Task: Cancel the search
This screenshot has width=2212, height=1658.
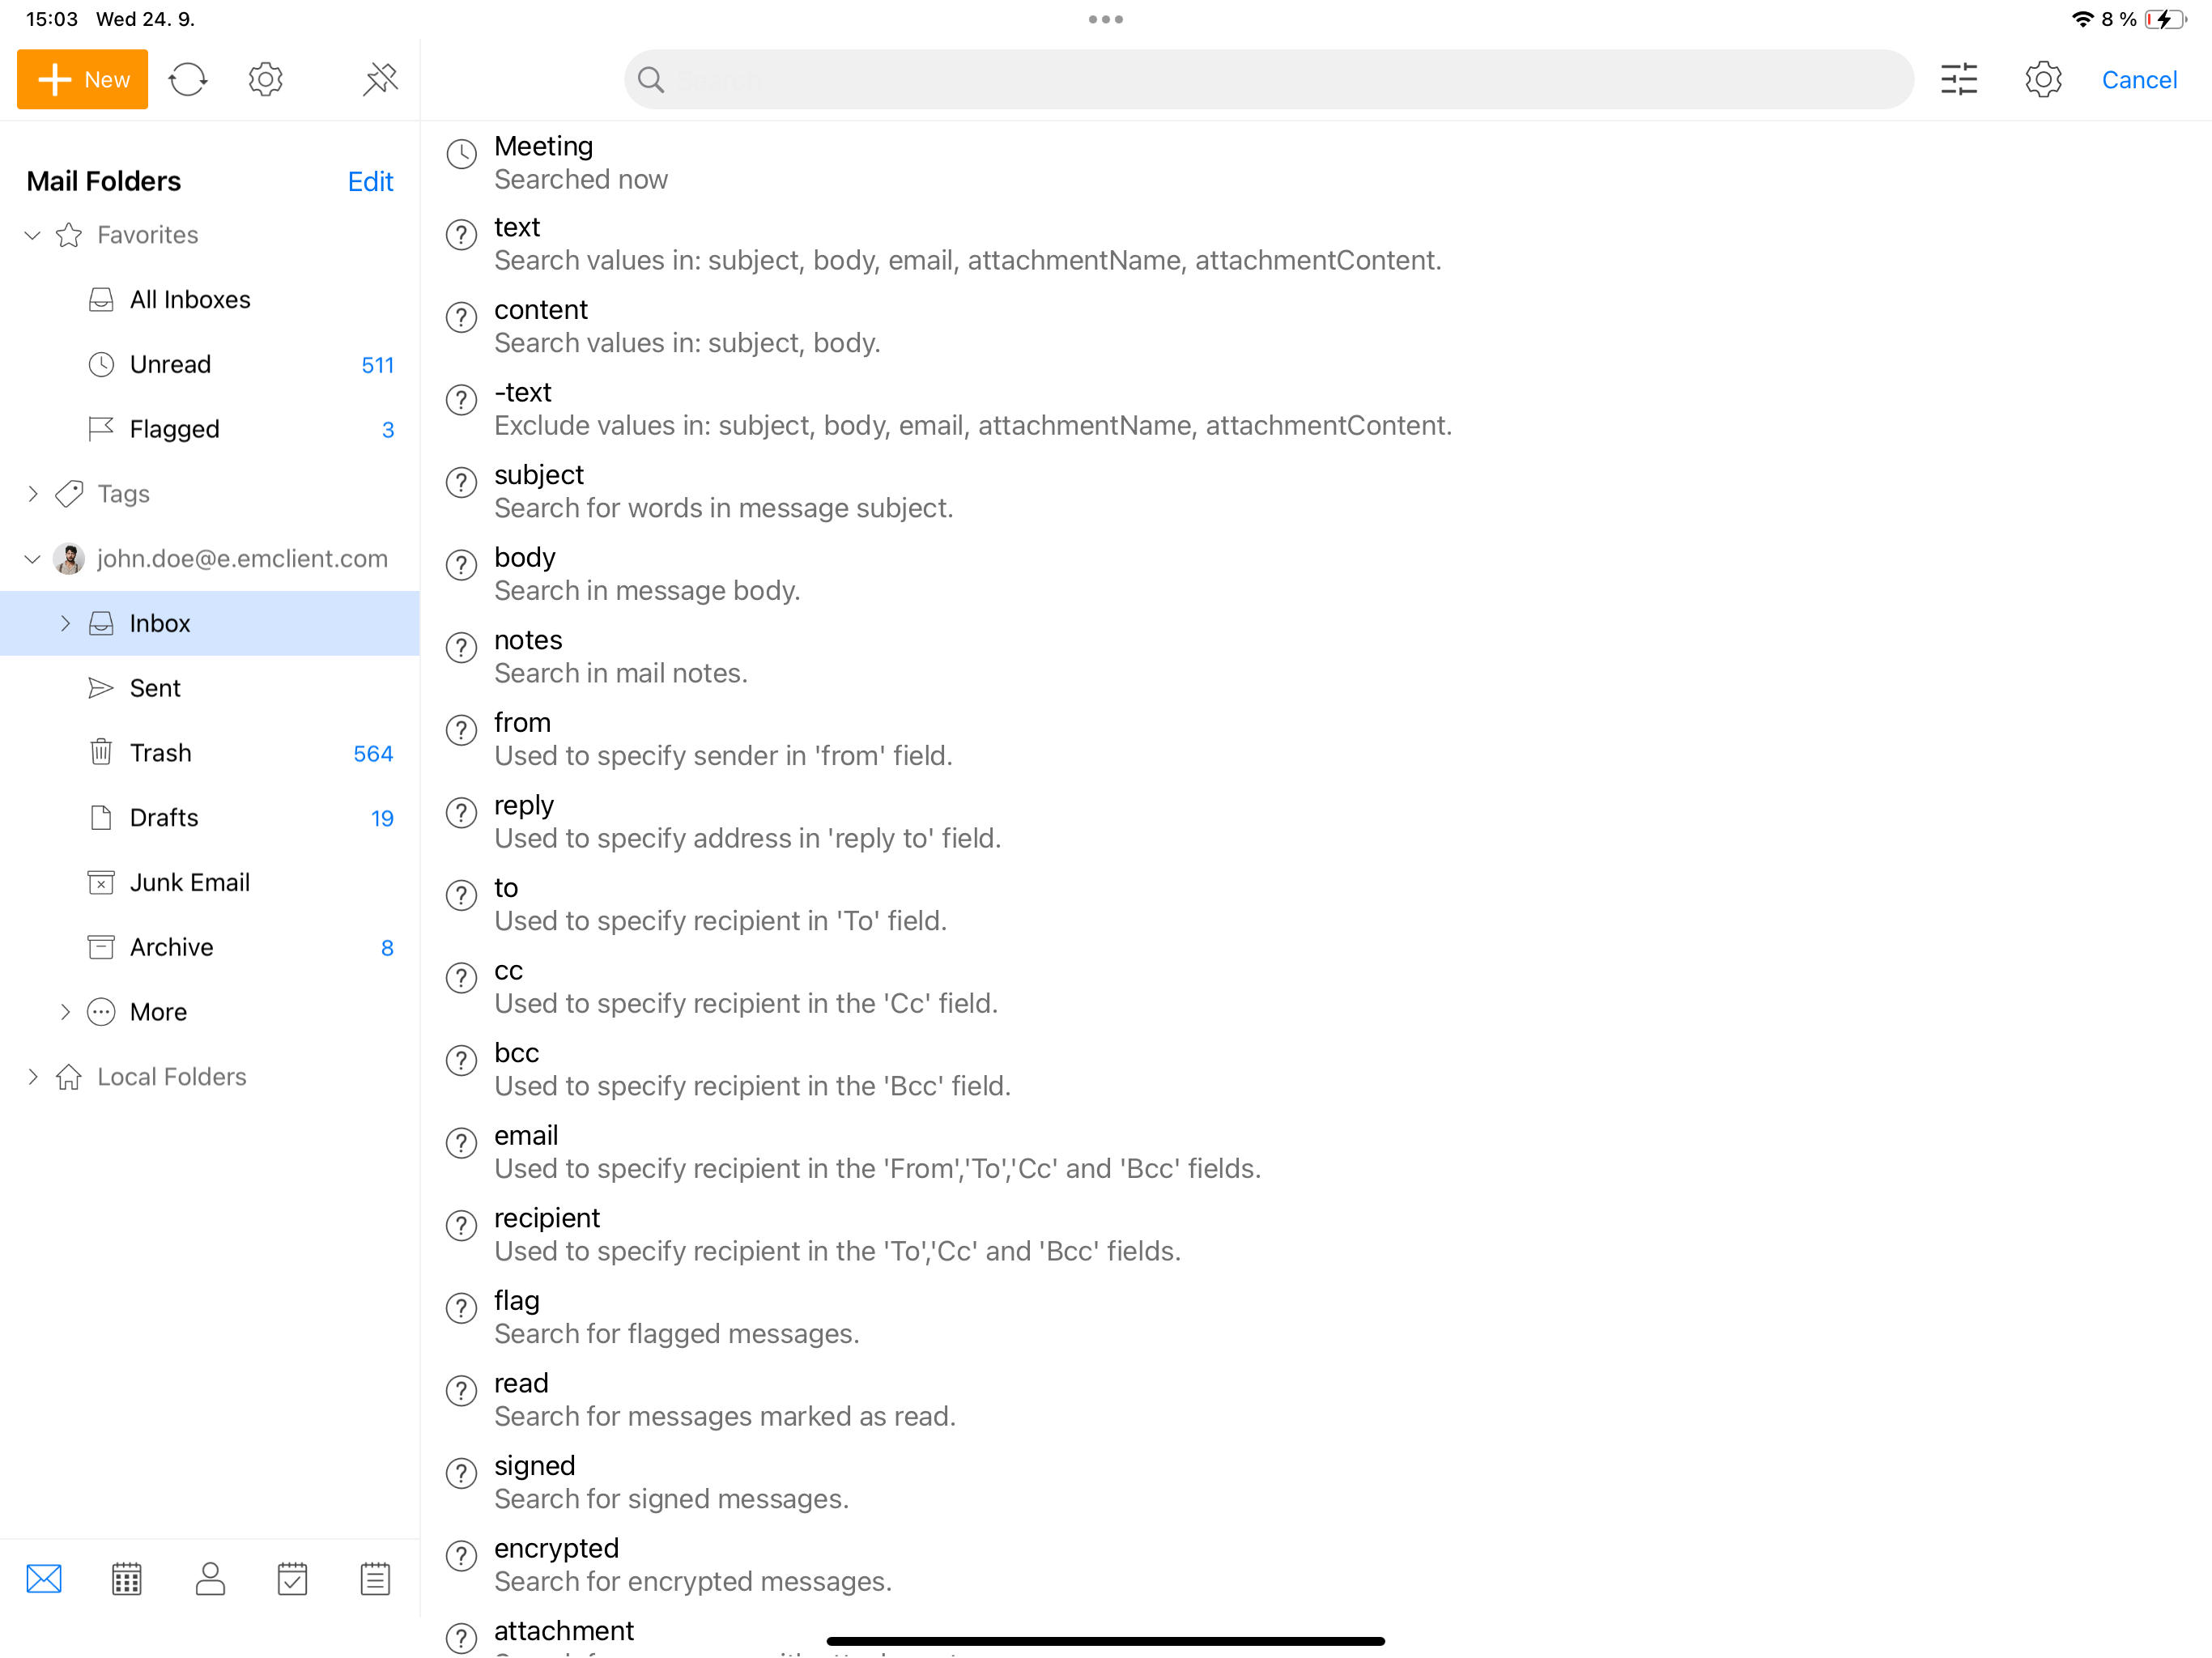Action: 2139,79
